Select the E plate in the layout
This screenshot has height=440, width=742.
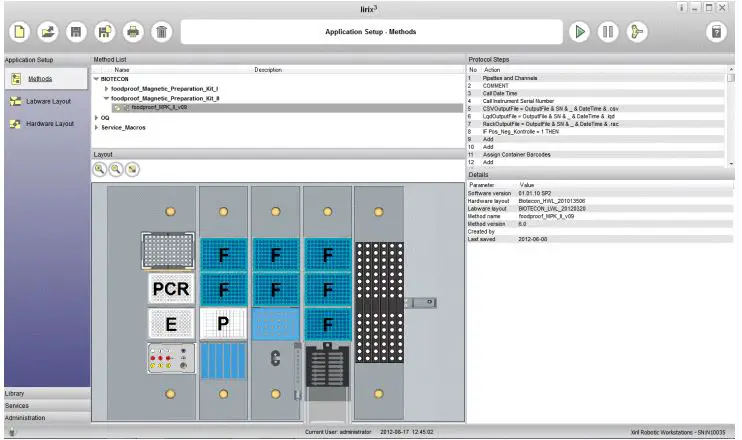171,324
